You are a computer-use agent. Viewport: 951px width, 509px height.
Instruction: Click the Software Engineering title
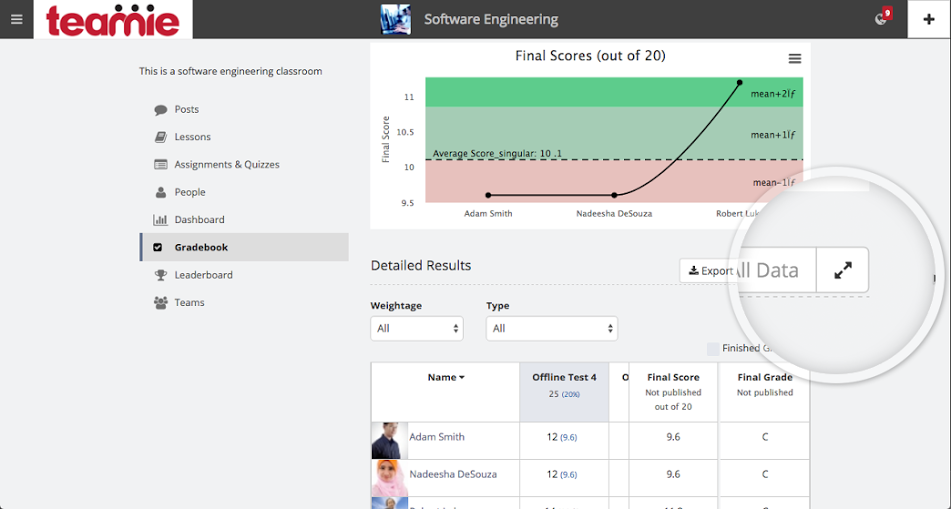(x=491, y=19)
